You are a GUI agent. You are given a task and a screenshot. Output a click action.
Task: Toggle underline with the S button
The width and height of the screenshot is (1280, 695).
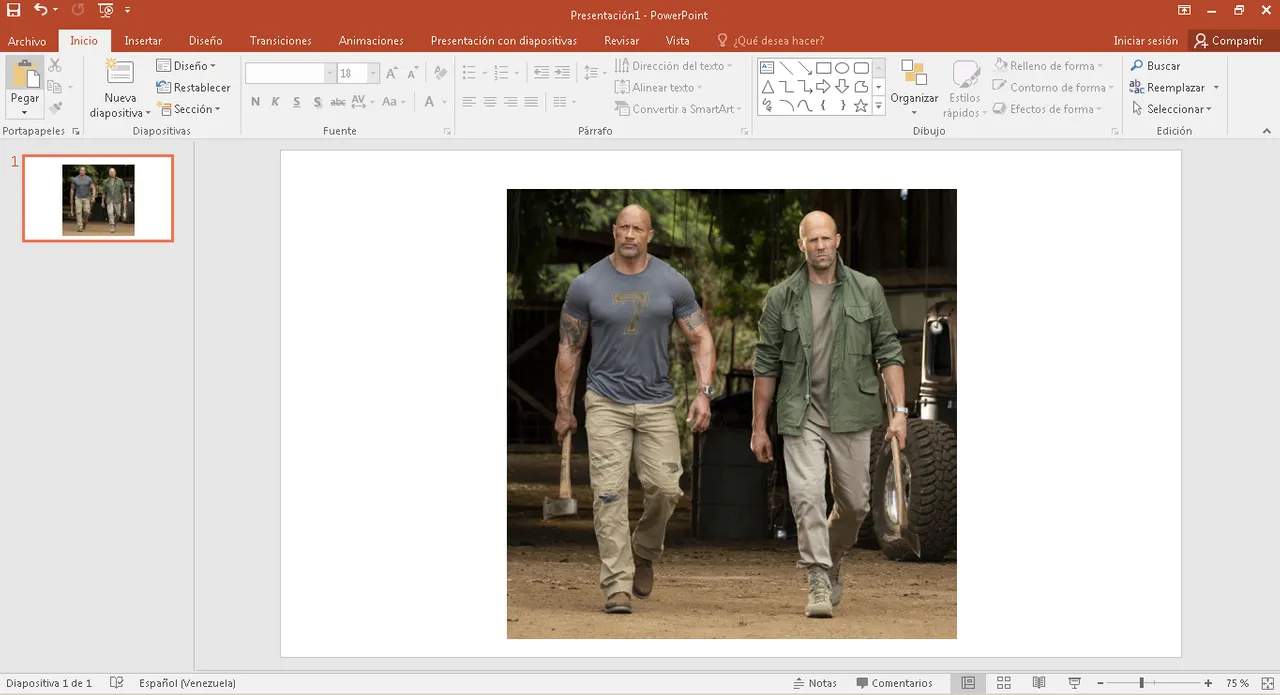tap(297, 102)
